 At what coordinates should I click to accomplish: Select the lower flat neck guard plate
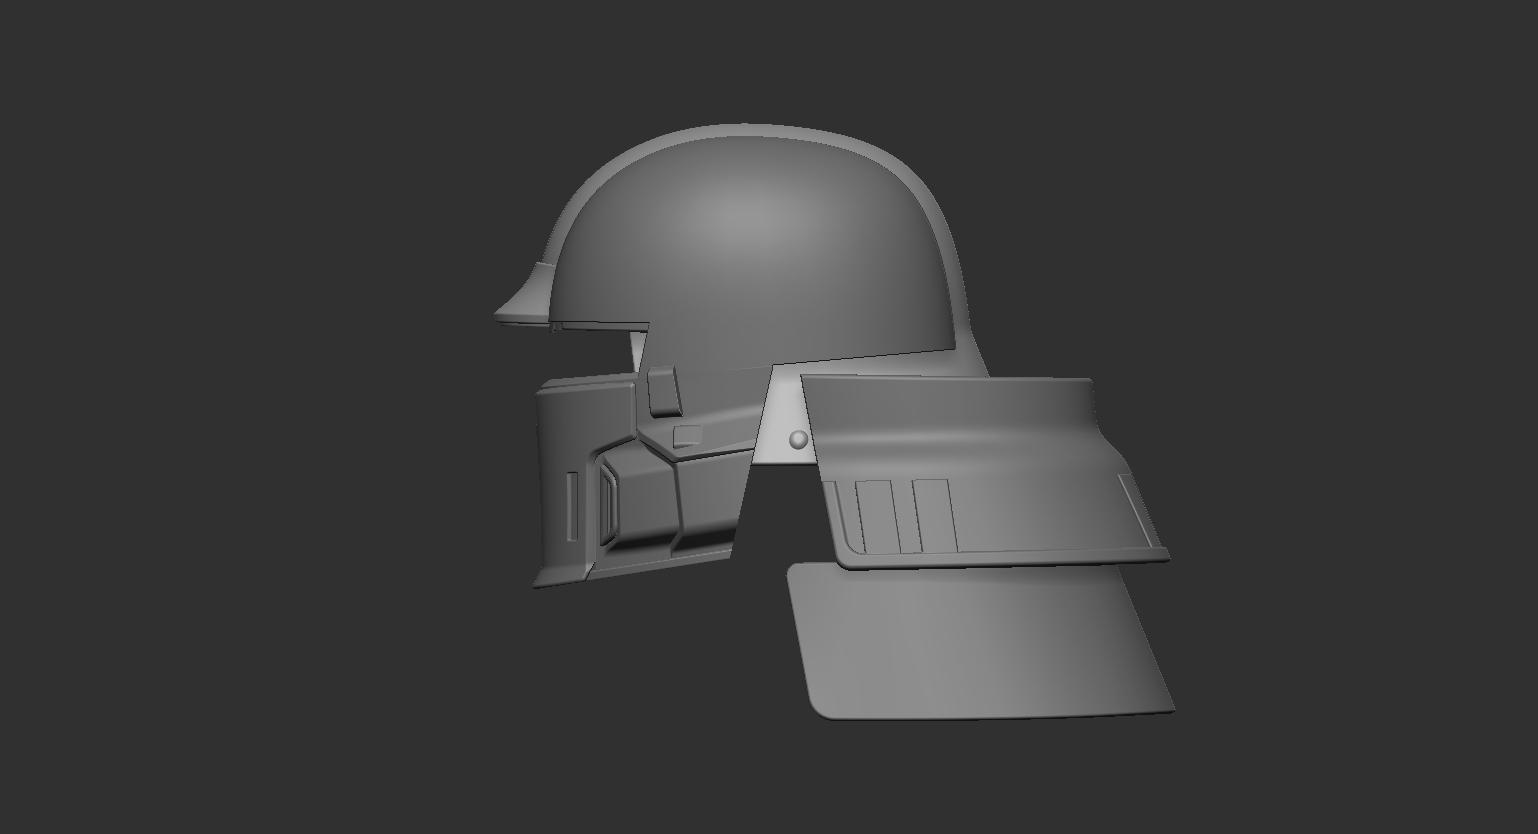(980, 642)
